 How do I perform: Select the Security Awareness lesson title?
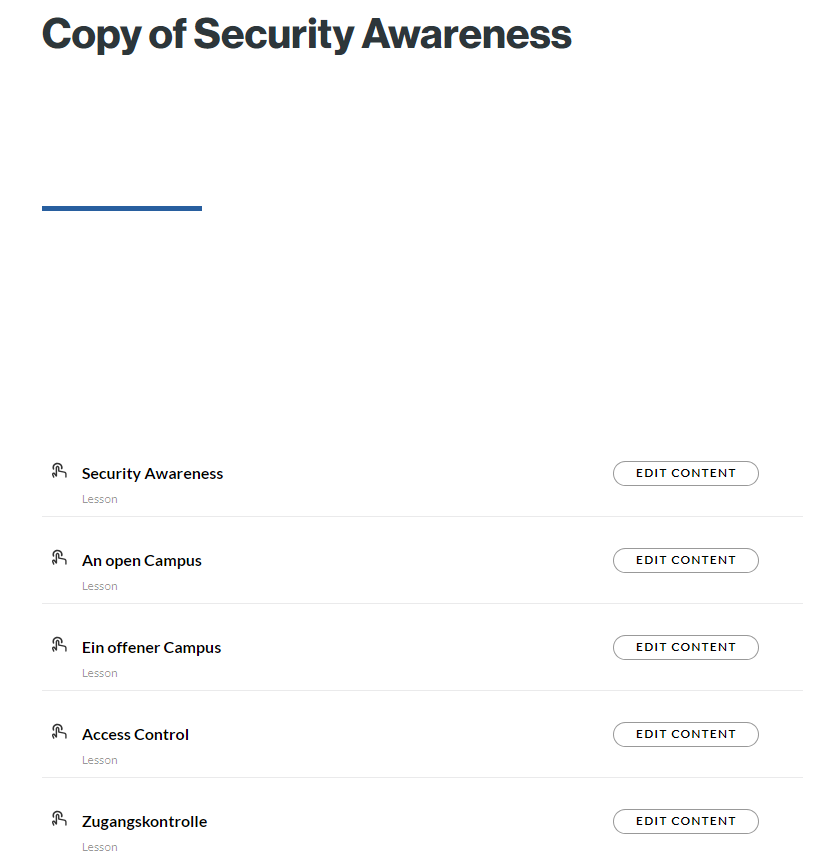point(152,474)
